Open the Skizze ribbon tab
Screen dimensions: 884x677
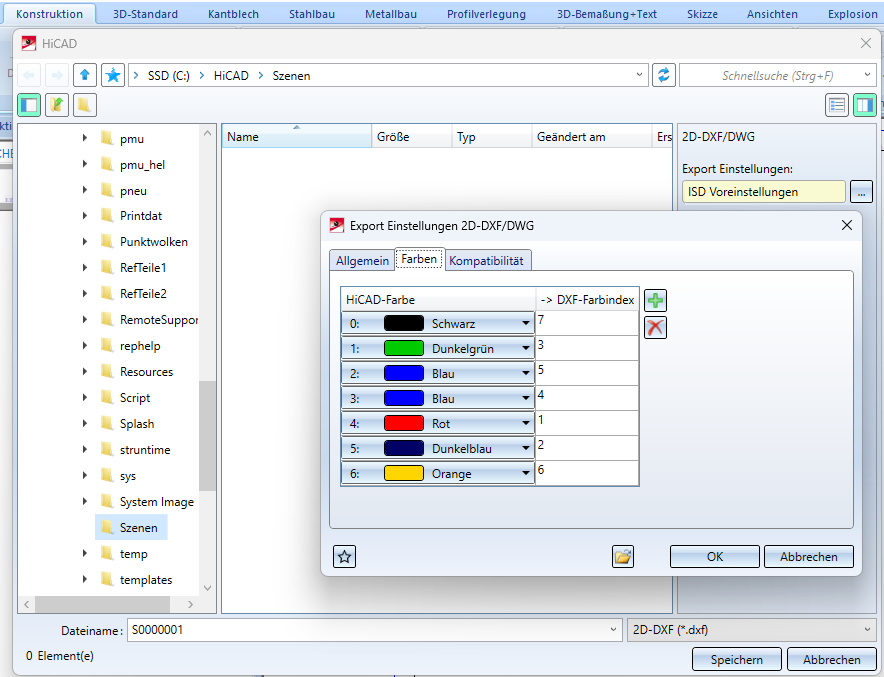point(702,14)
